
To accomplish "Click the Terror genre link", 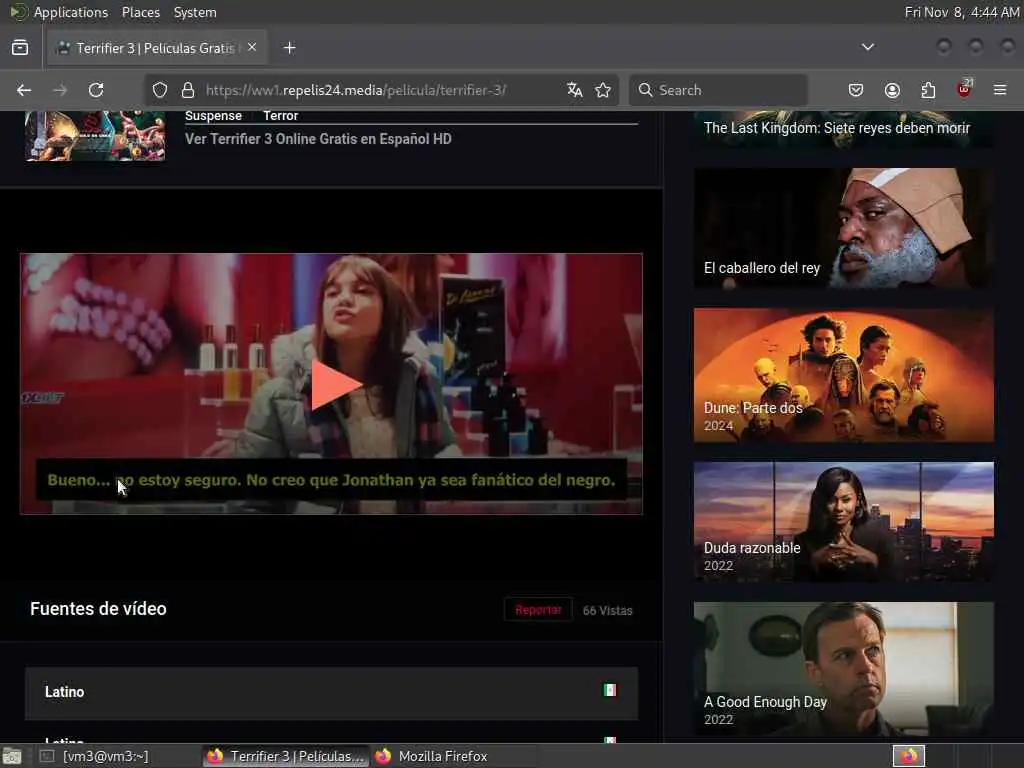I will pos(280,116).
